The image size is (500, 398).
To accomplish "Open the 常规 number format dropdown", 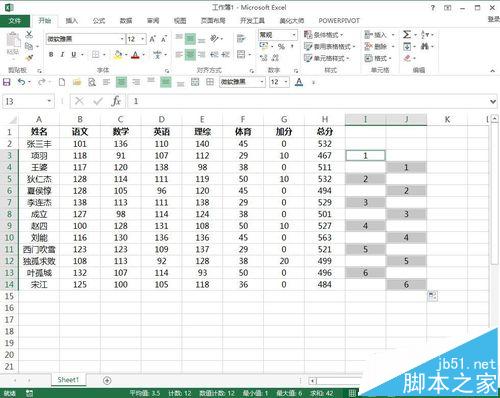I will (x=294, y=34).
